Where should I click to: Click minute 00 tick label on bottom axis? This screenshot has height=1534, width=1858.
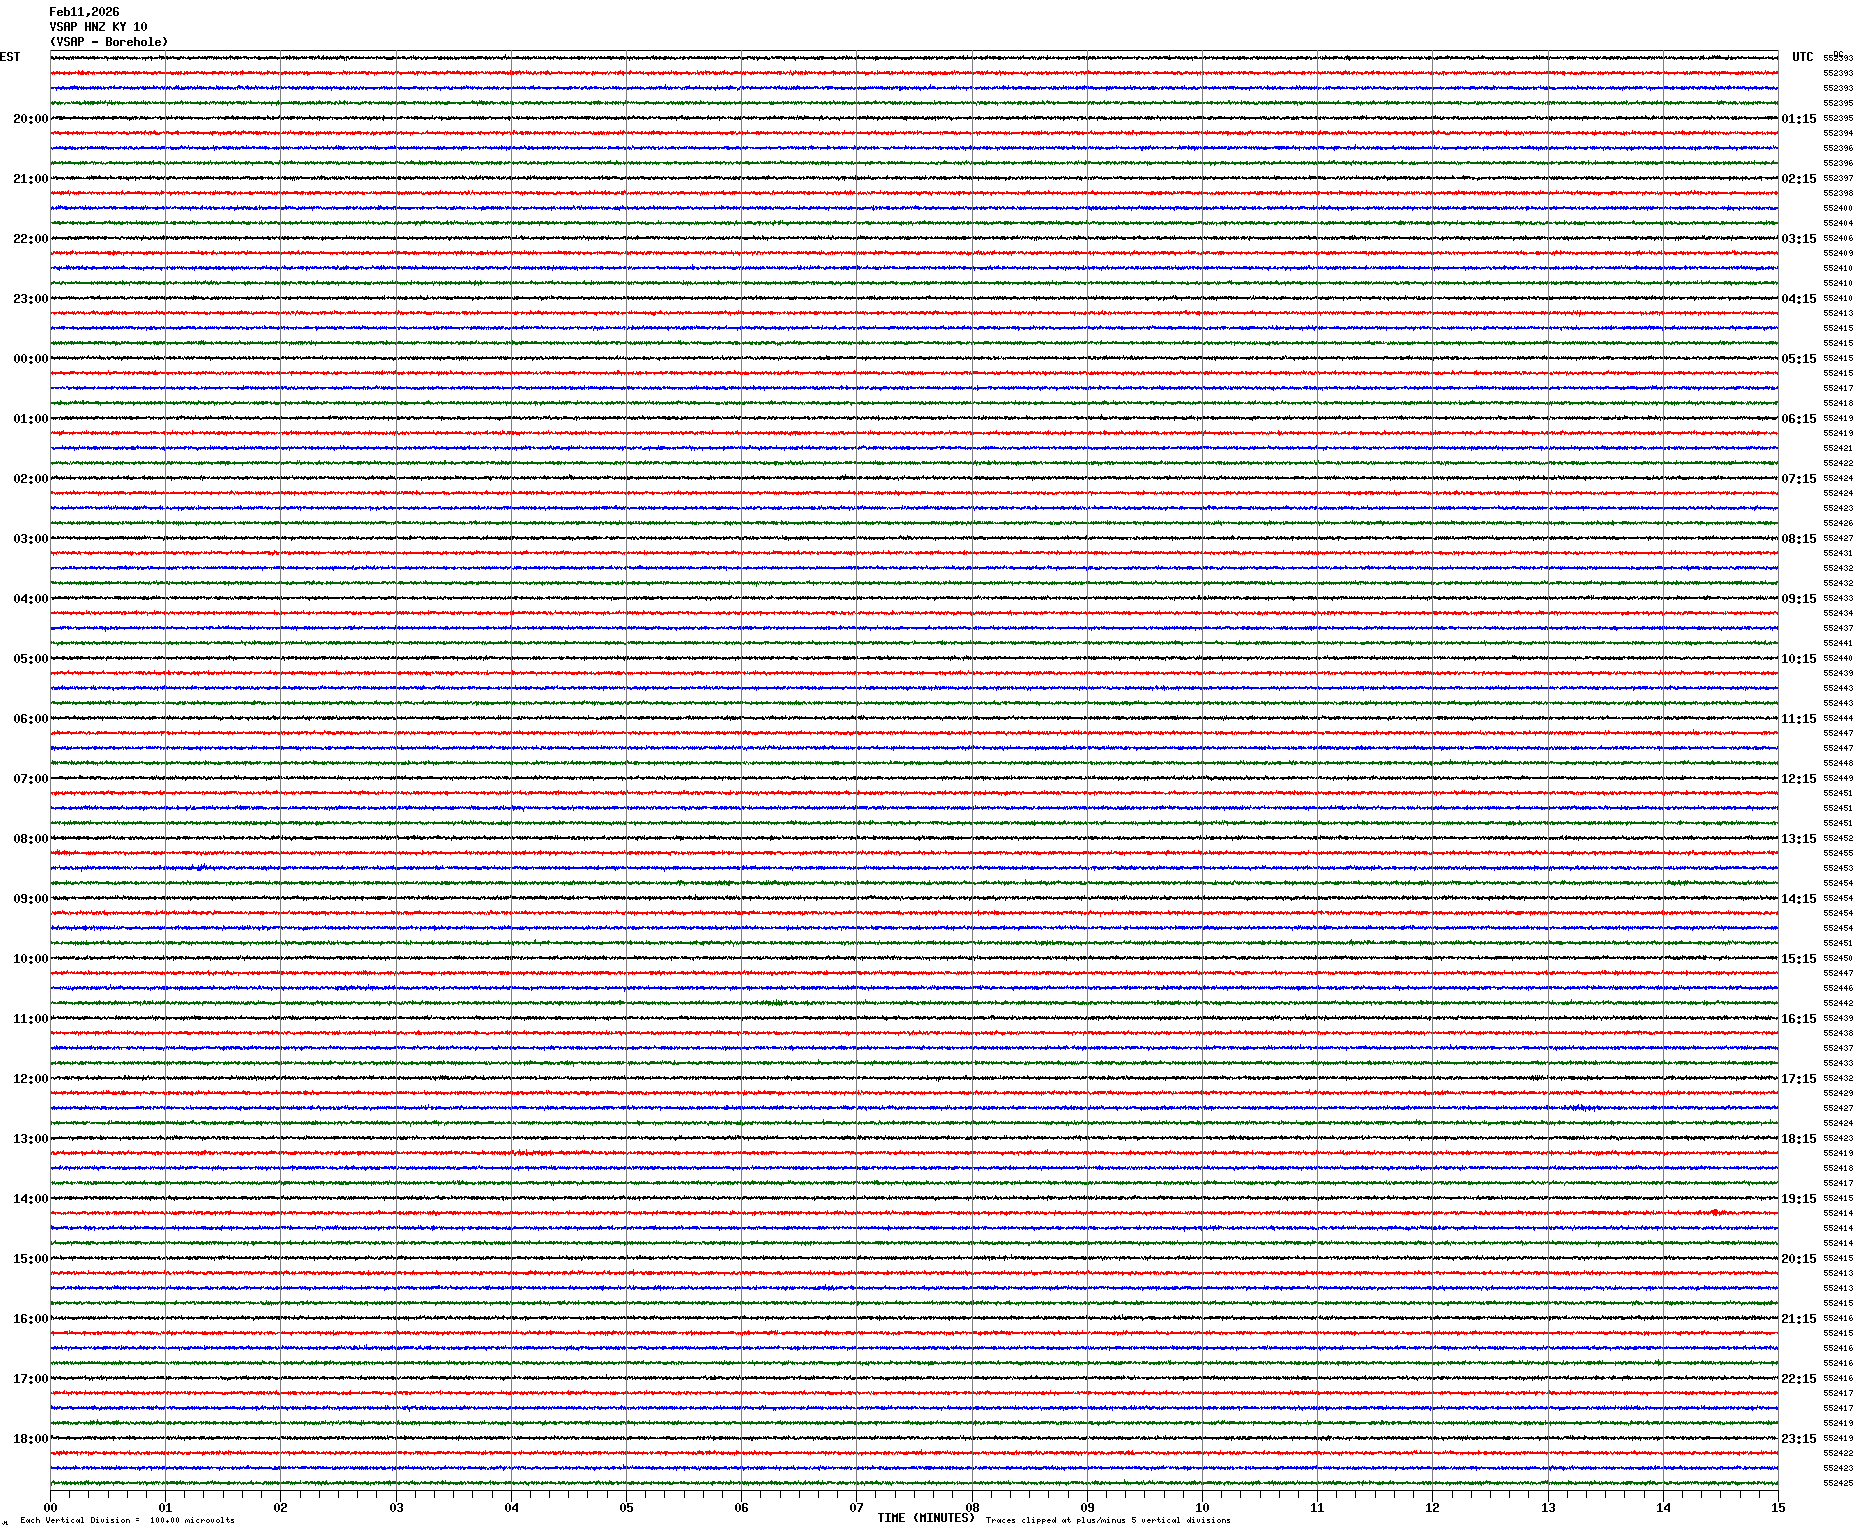coord(51,1508)
